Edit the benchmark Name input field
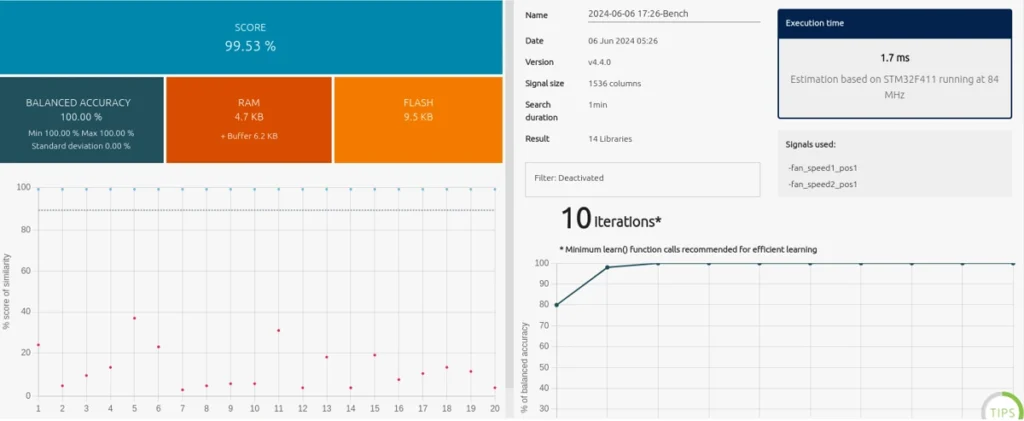 [674, 14]
